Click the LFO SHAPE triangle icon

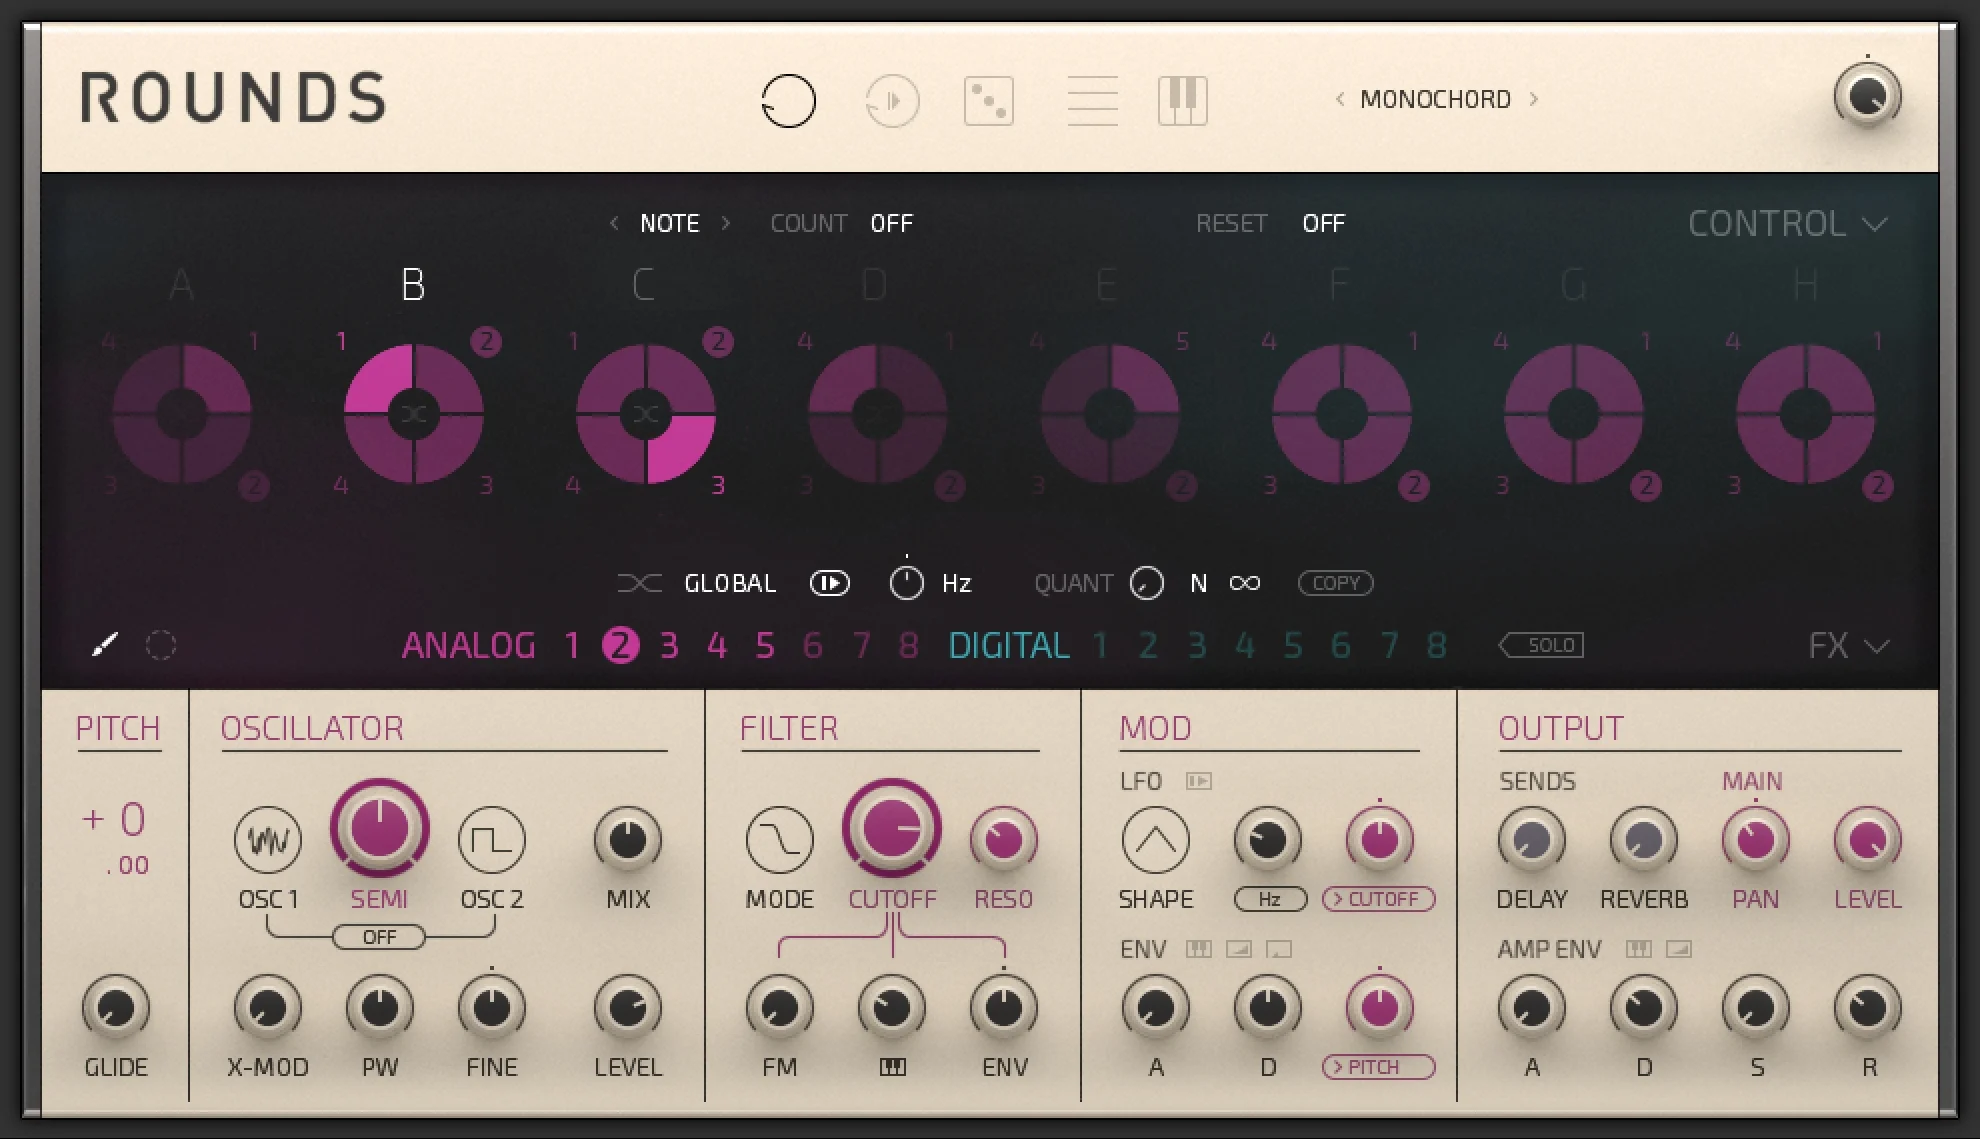click(x=1156, y=840)
